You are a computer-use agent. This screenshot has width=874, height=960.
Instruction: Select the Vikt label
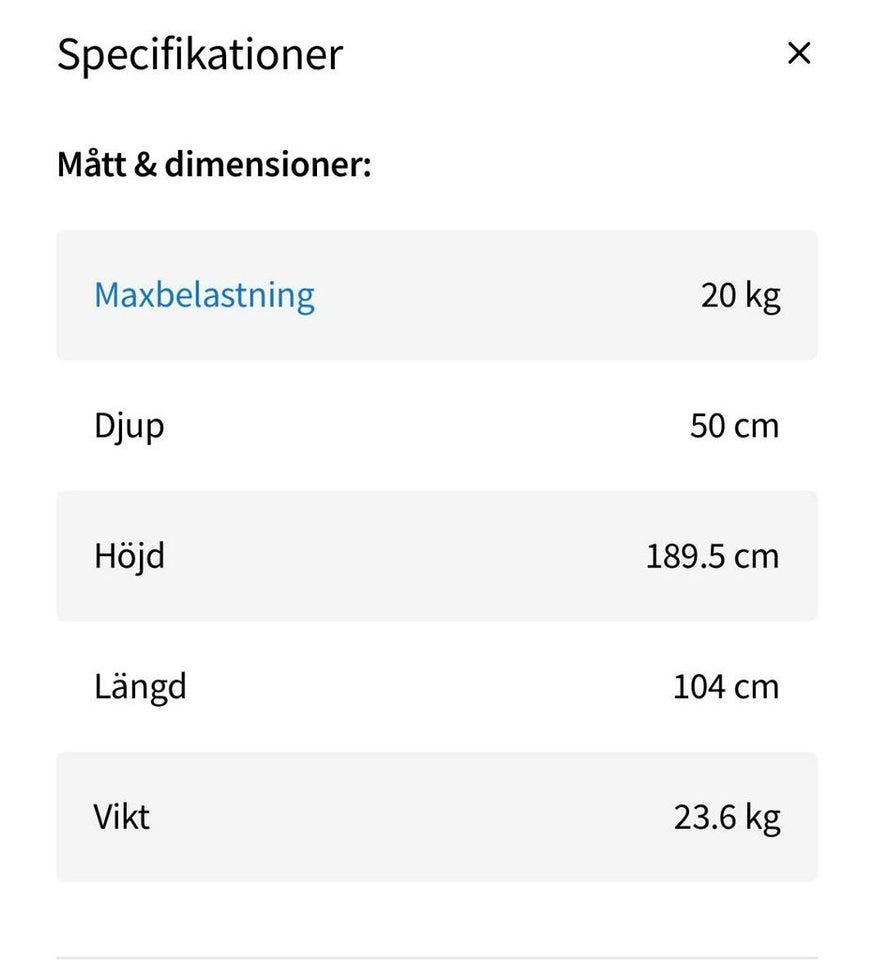click(x=122, y=817)
